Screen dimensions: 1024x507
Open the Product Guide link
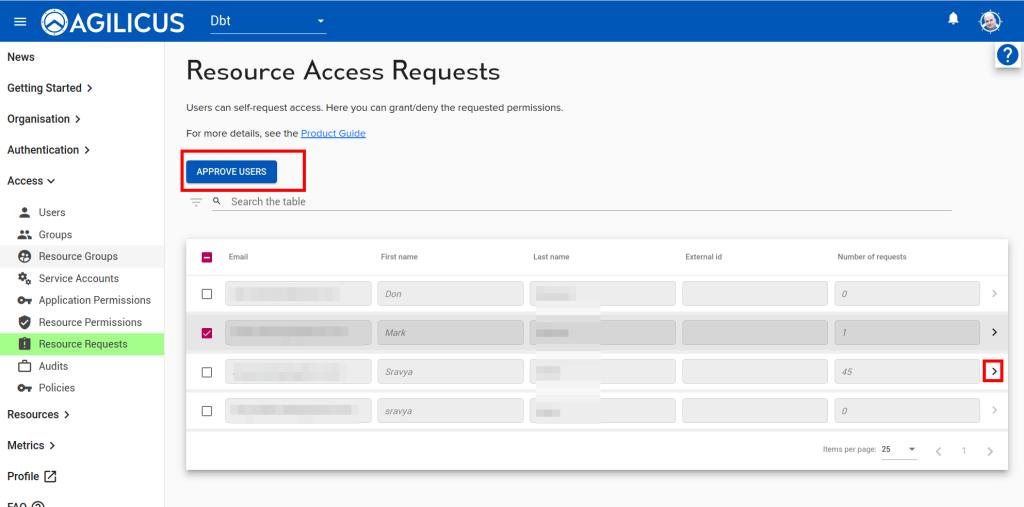click(x=333, y=133)
